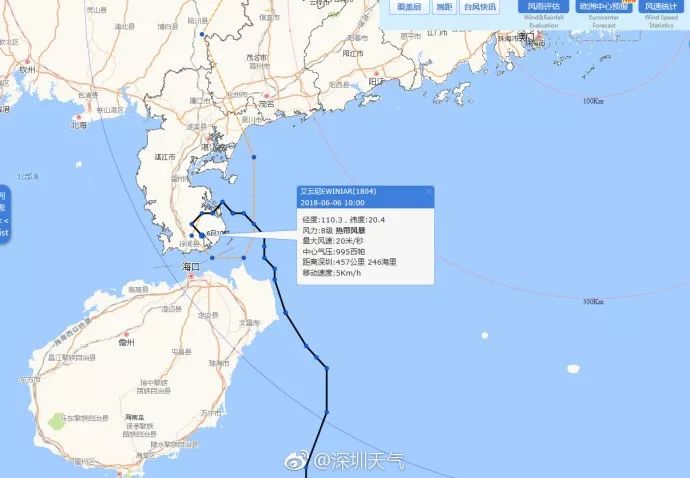Open the 台风快讯 typhoon news panel
Viewport: 690px width, 478px height.
[x=479, y=7]
